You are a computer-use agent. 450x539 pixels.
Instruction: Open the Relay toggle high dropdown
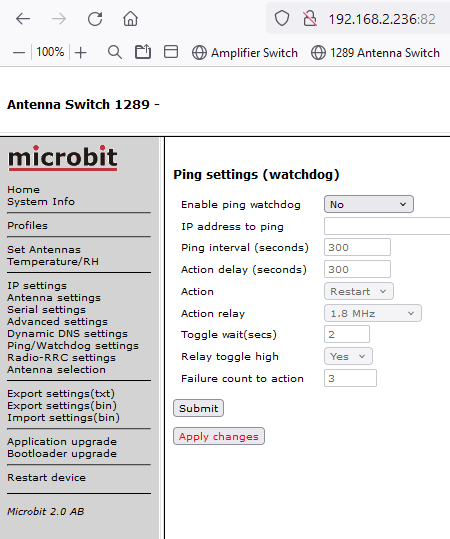[x=348, y=356]
